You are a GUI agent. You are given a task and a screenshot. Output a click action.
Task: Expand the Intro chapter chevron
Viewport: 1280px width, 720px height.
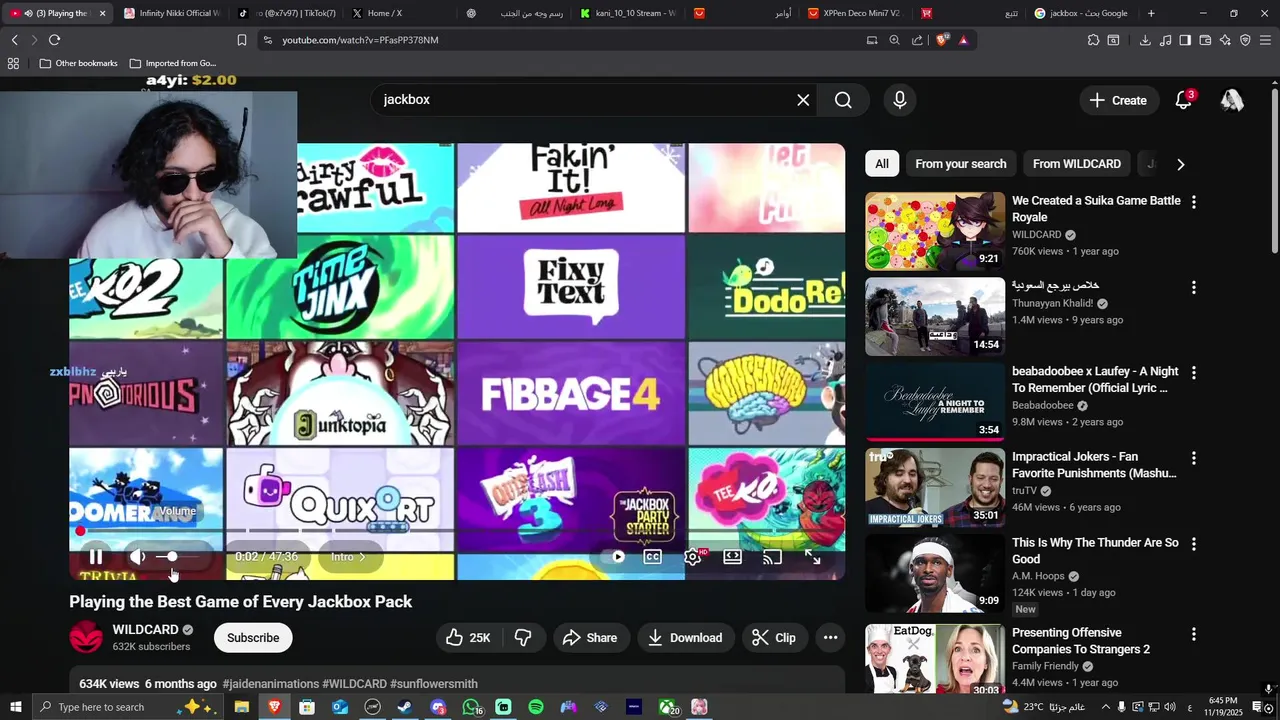coord(362,557)
